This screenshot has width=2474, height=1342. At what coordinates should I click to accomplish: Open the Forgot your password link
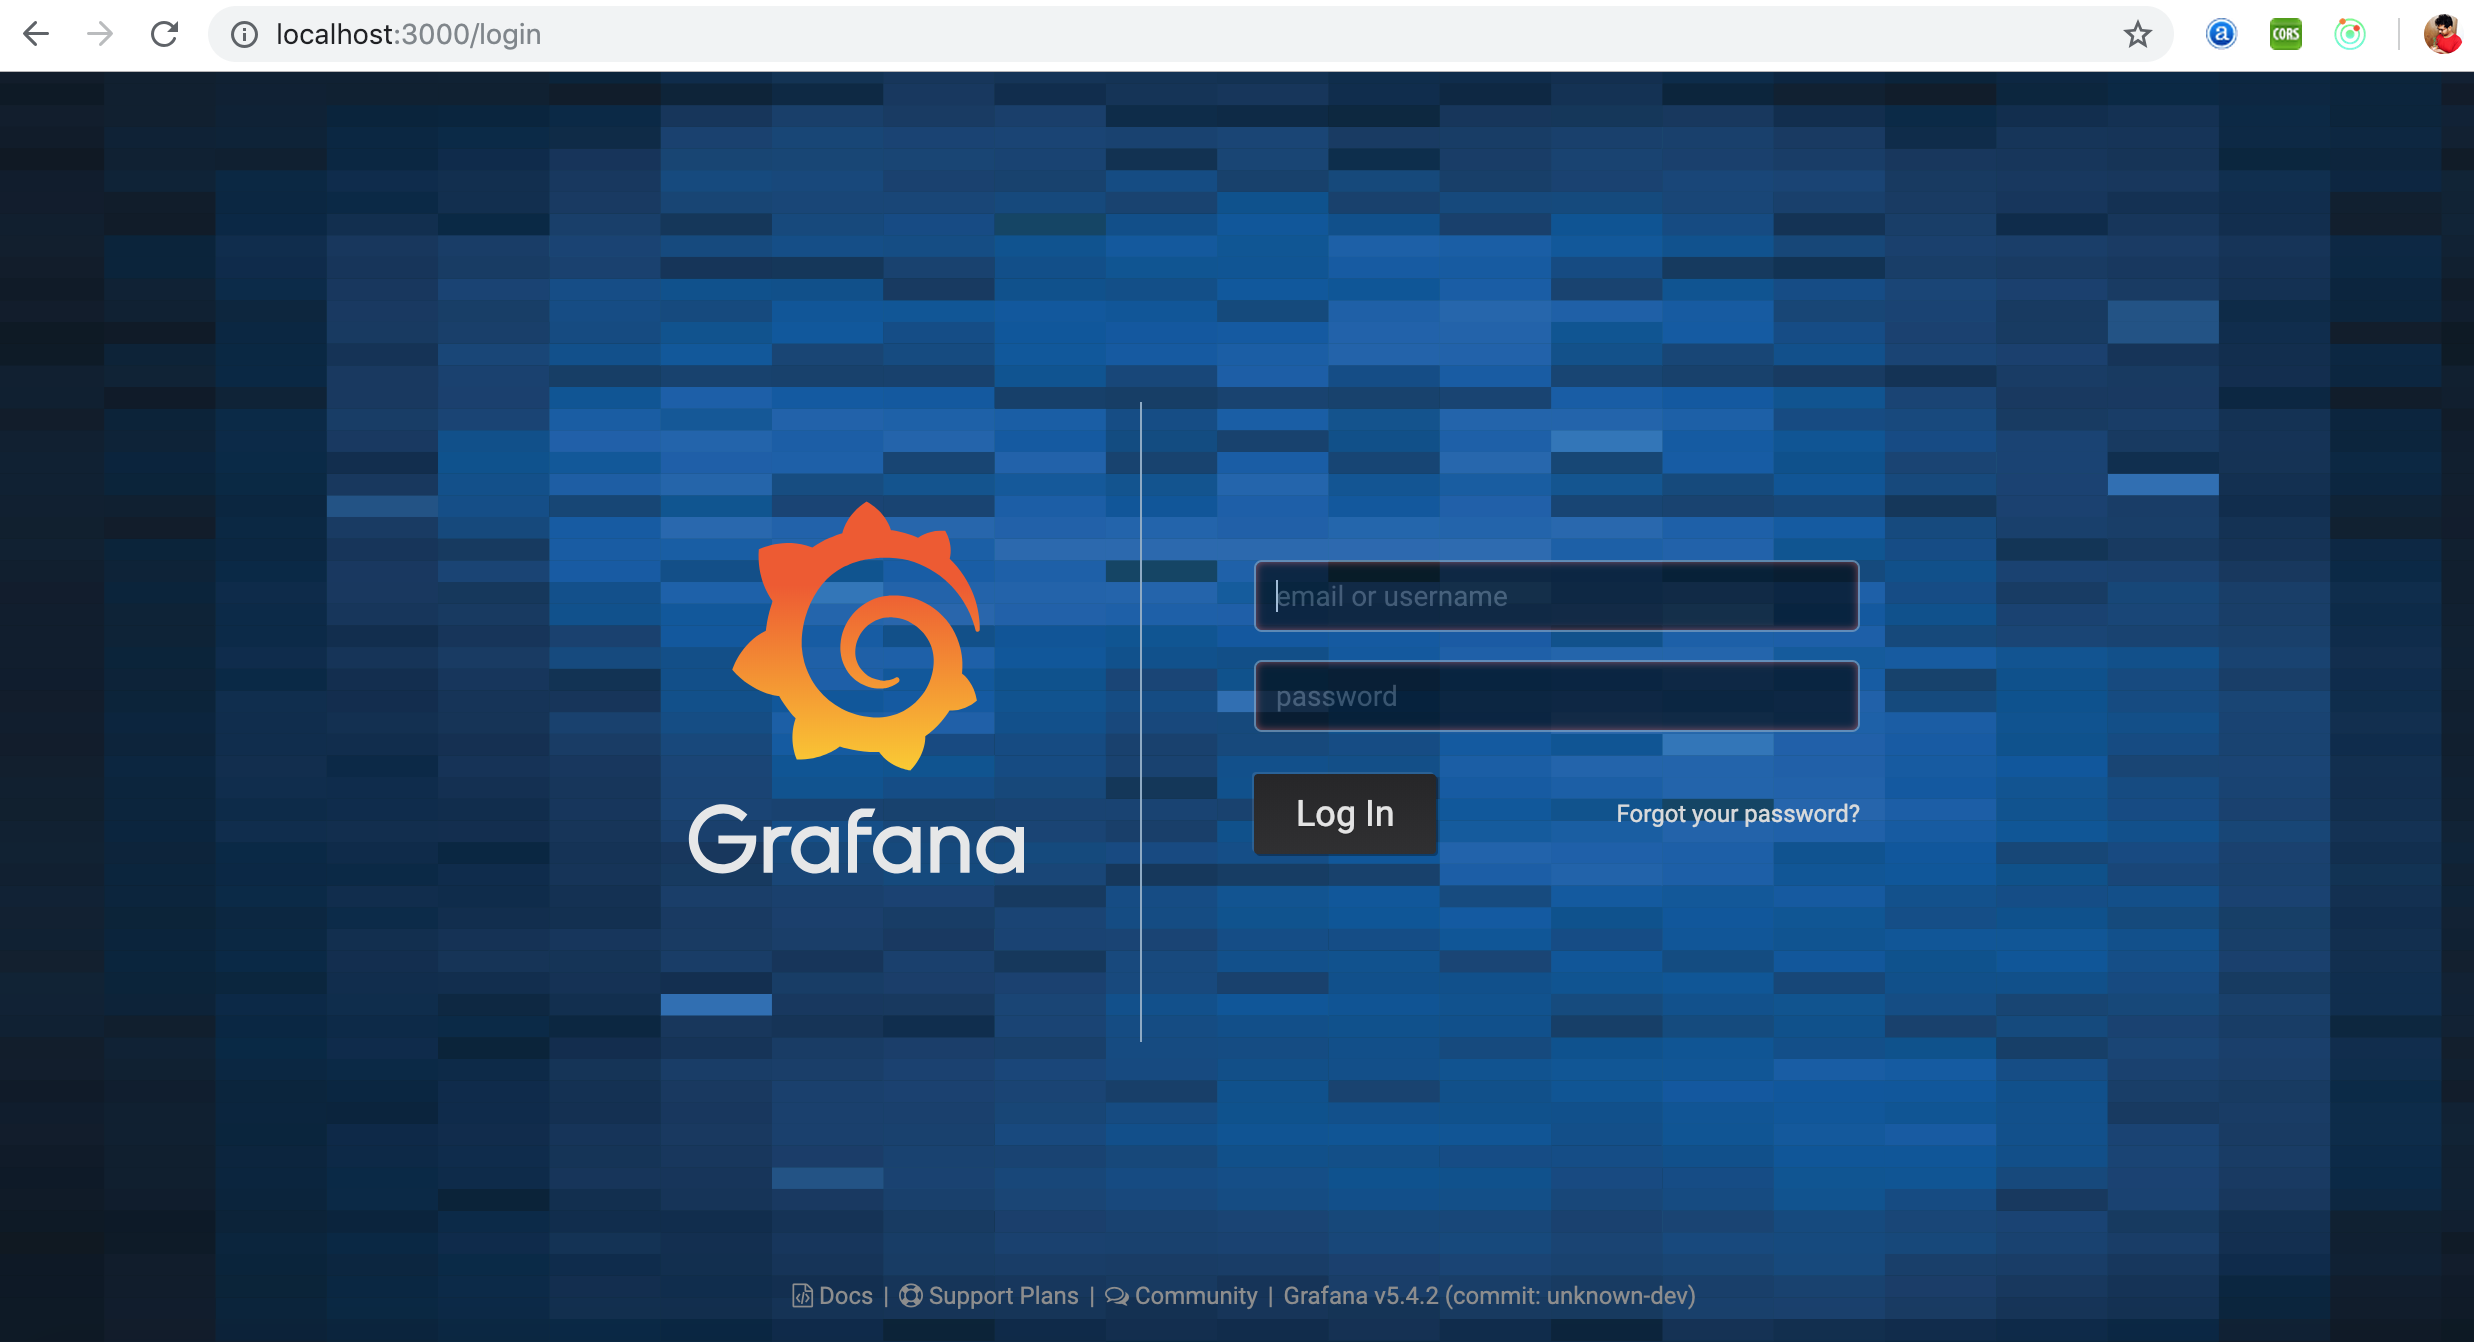coord(1737,814)
